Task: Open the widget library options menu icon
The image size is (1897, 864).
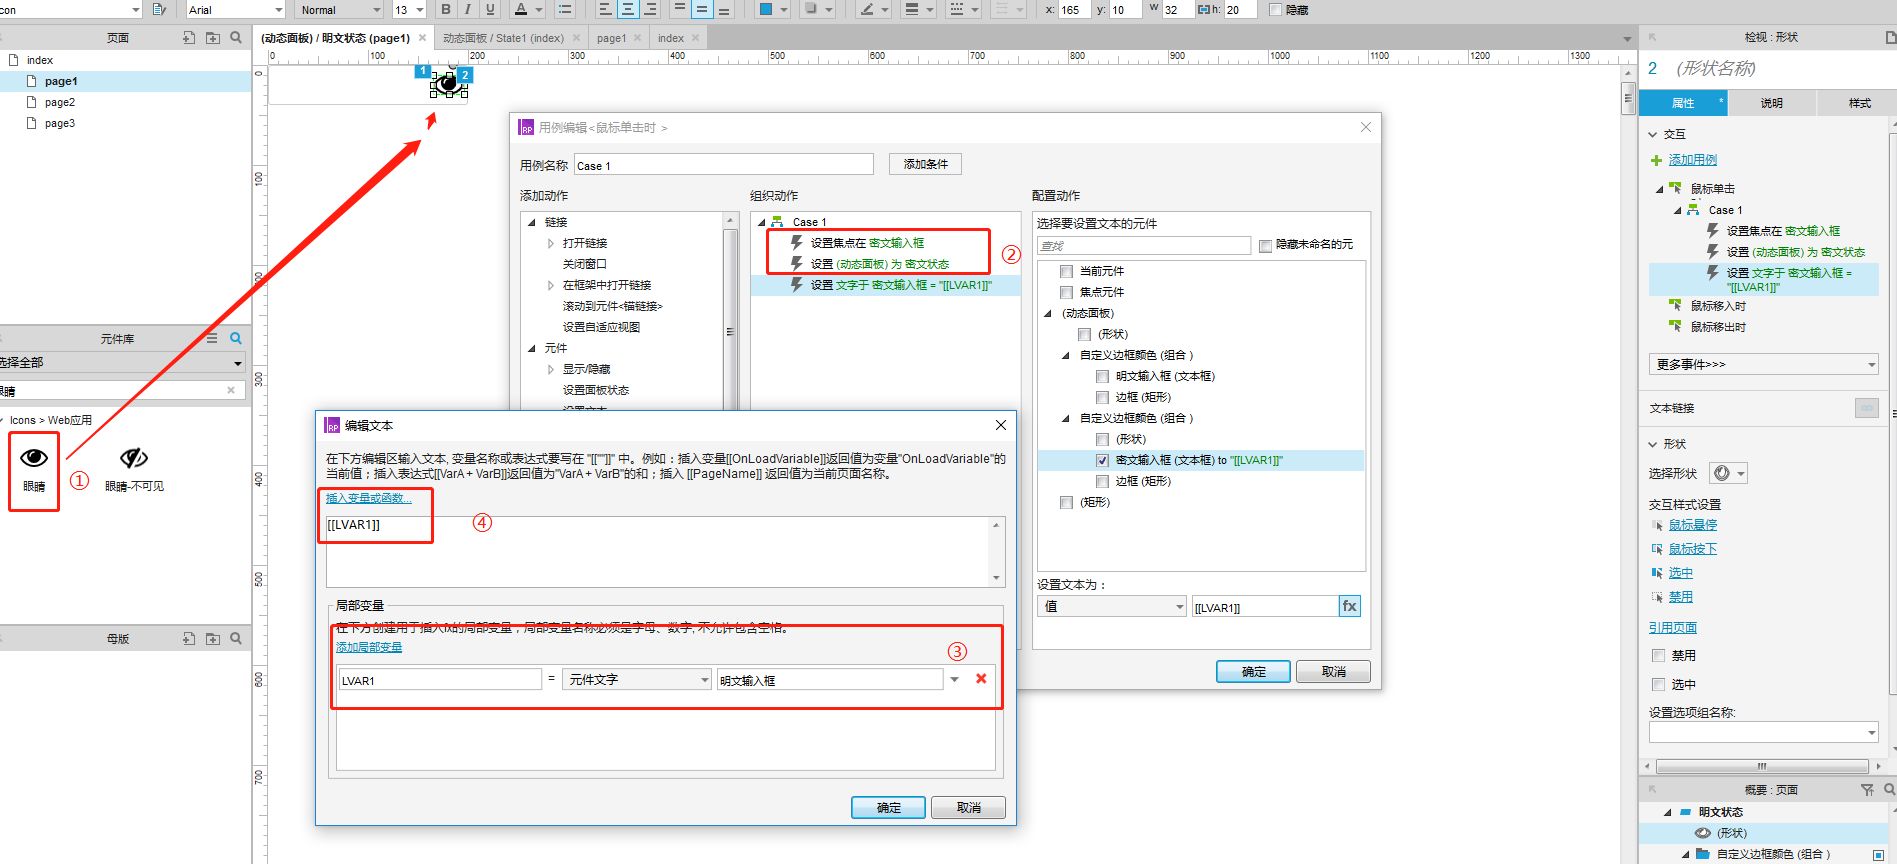Action: (x=212, y=338)
